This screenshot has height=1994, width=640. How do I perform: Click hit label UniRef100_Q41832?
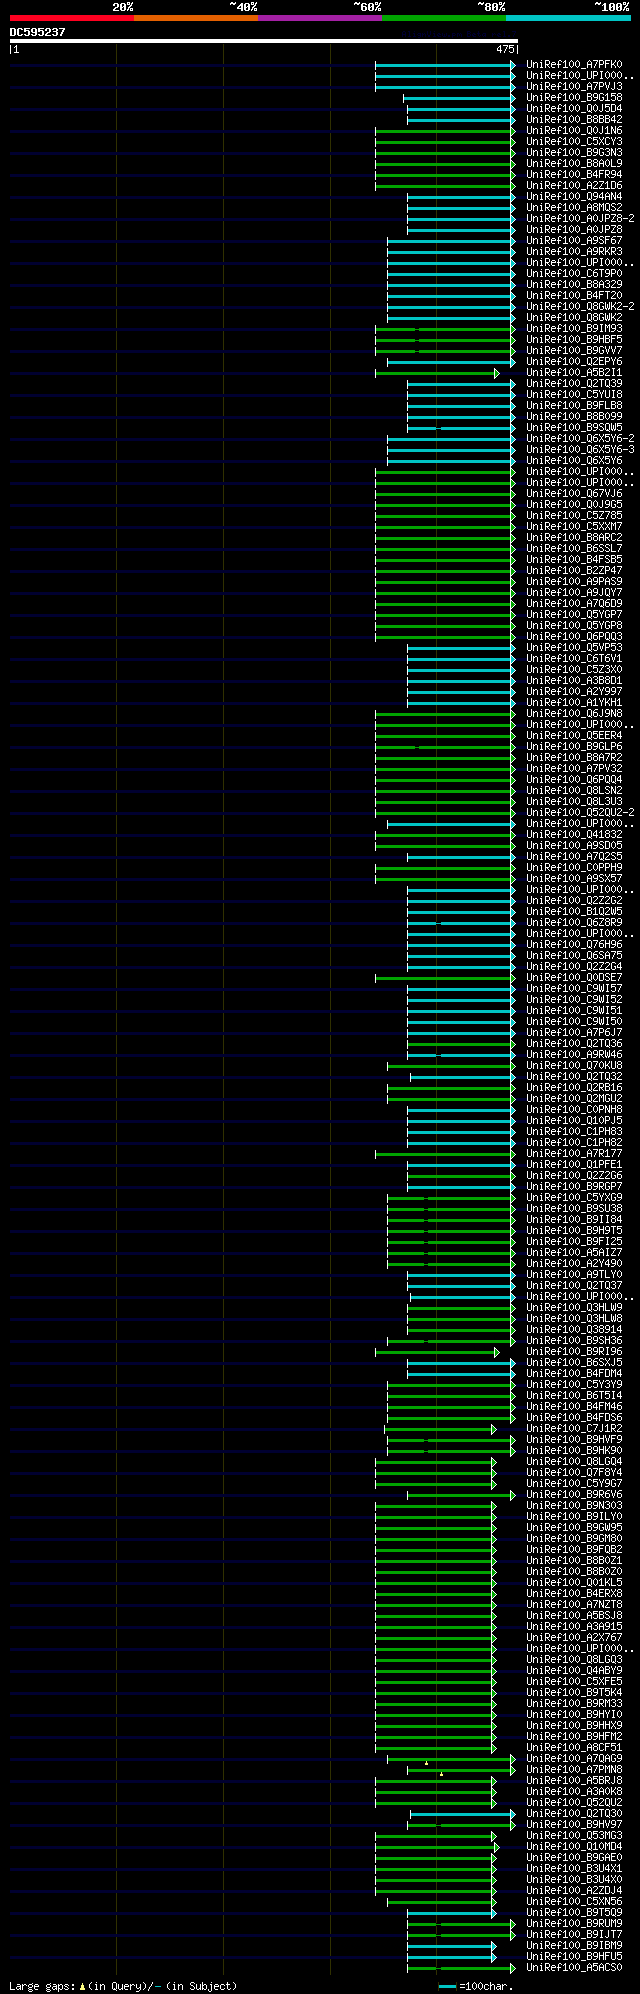pos(574,835)
